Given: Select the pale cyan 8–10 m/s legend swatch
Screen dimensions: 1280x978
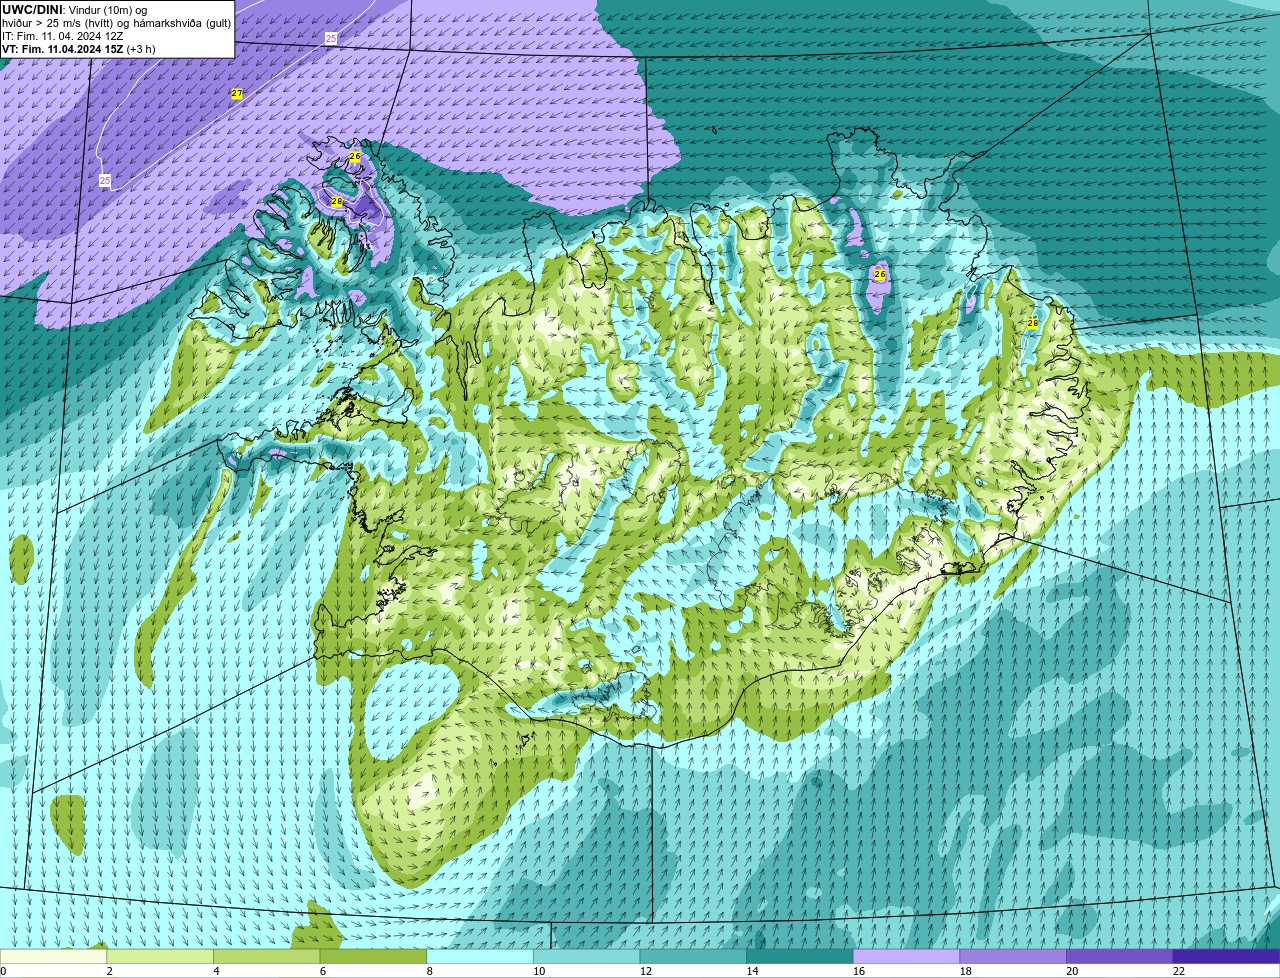Looking at the screenshot, I should pos(480,956).
